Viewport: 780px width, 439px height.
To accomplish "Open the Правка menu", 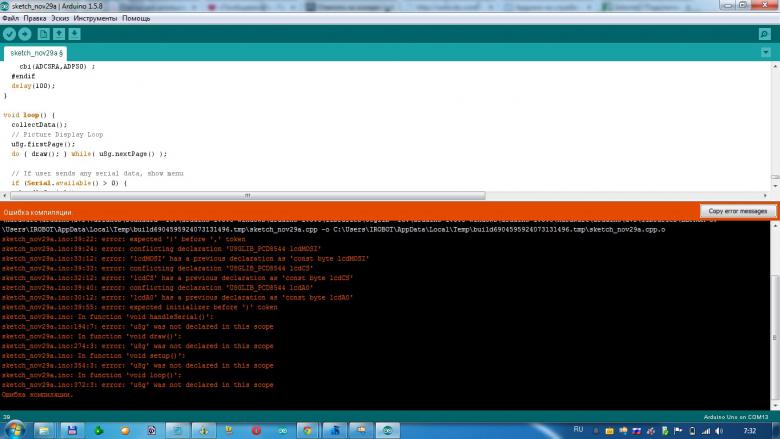I will (x=34, y=18).
